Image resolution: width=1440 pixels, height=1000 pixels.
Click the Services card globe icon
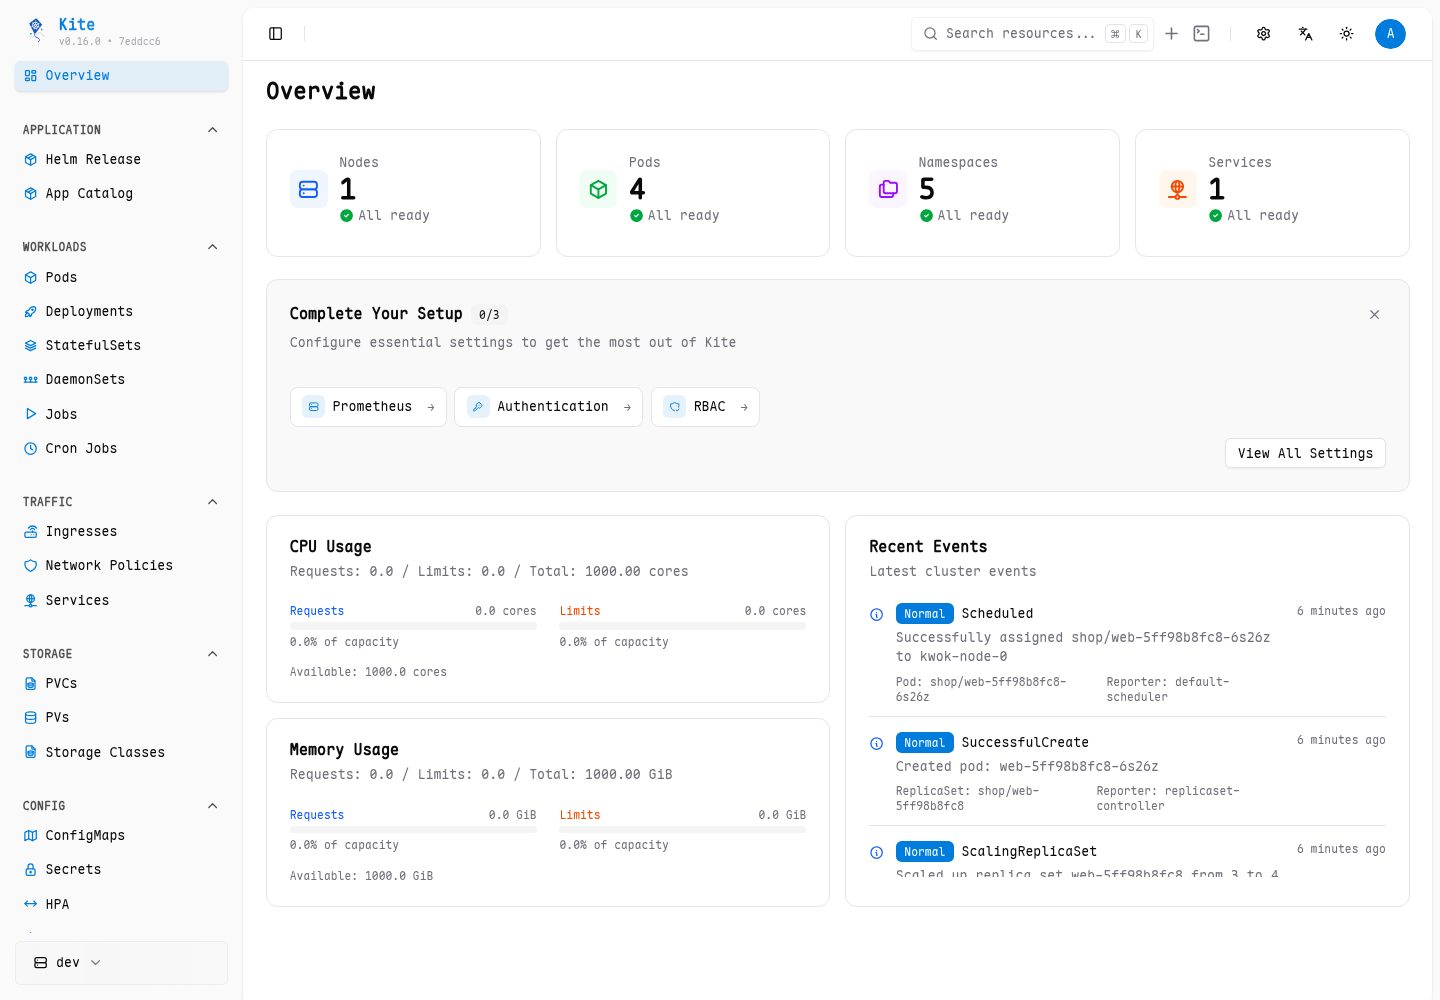[x=1178, y=189]
